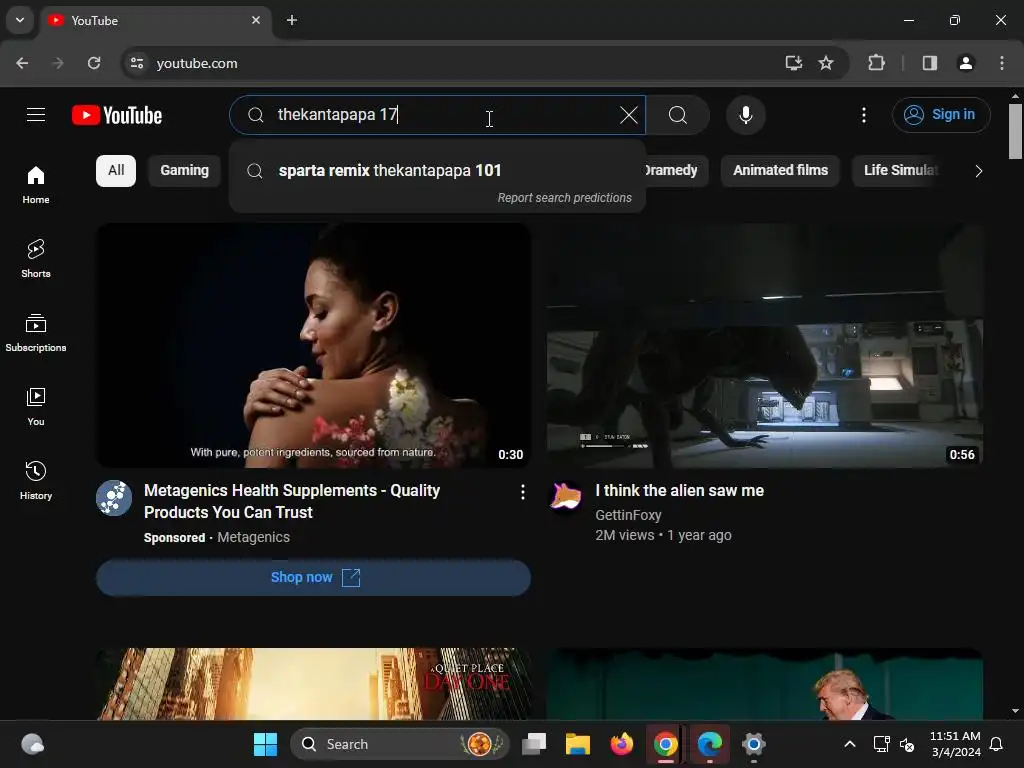
Task: Open notifications bell in taskbar
Action: 997,744
